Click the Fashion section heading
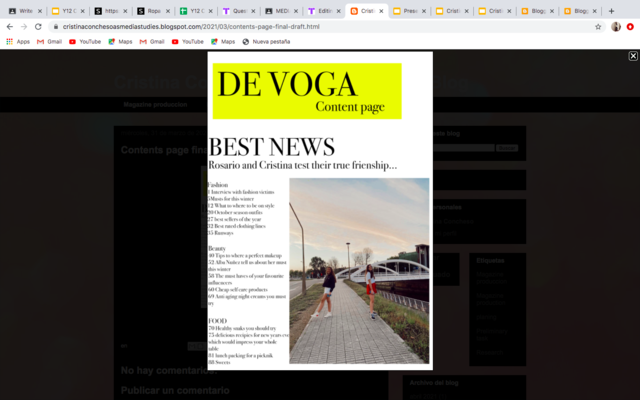Screen dimensions: 640x400 pyautogui.click(x=218, y=185)
